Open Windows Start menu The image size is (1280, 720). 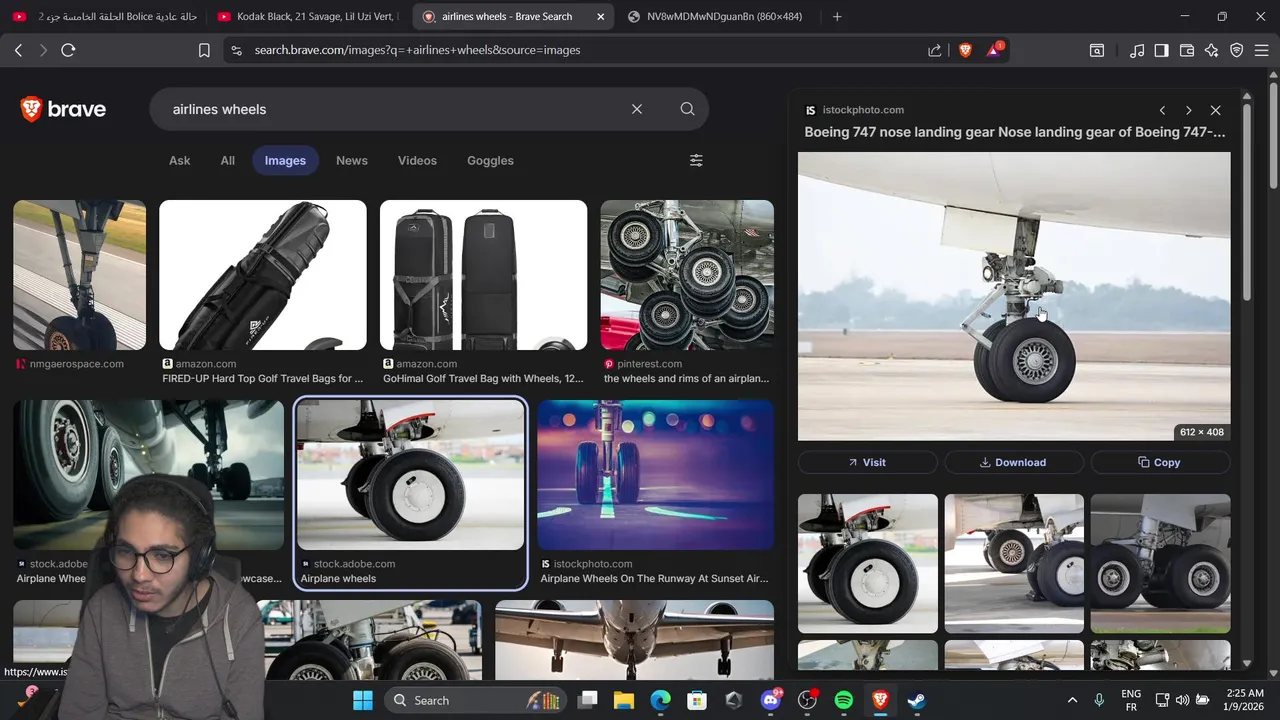(363, 700)
